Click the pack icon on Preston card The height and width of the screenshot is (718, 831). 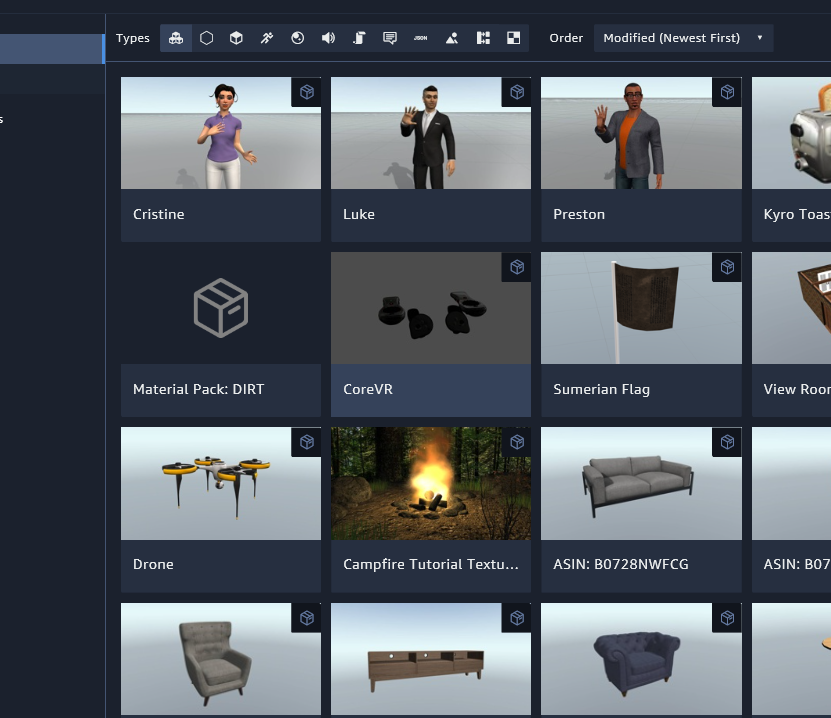(x=727, y=92)
